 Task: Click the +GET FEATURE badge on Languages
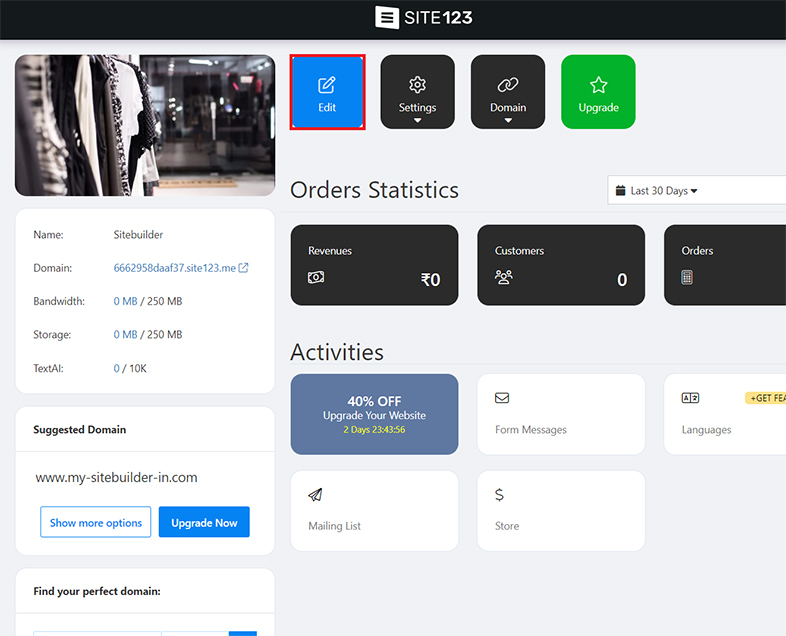(x=765, y=398)
